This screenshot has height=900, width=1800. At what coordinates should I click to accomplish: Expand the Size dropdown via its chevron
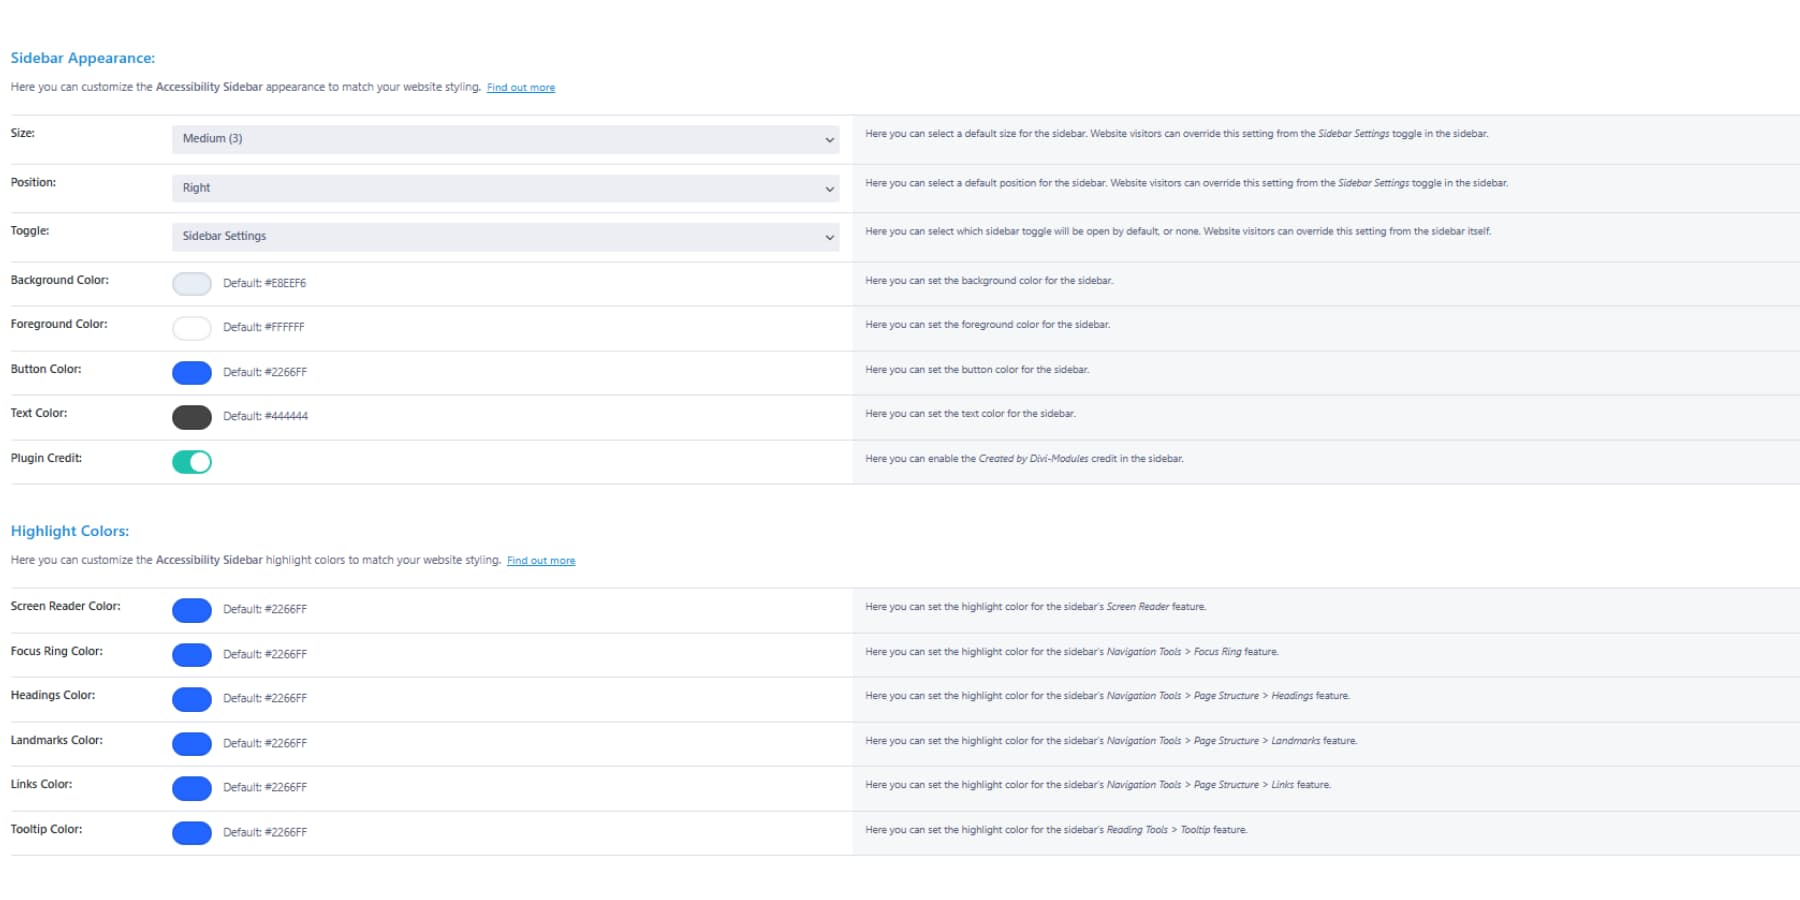pos(829,139)
